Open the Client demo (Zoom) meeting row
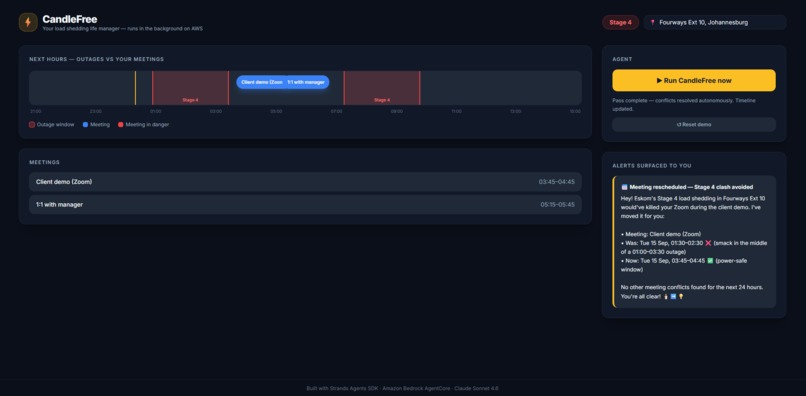Viewport: 806px width, 396px height. click(x=305, y=182)
